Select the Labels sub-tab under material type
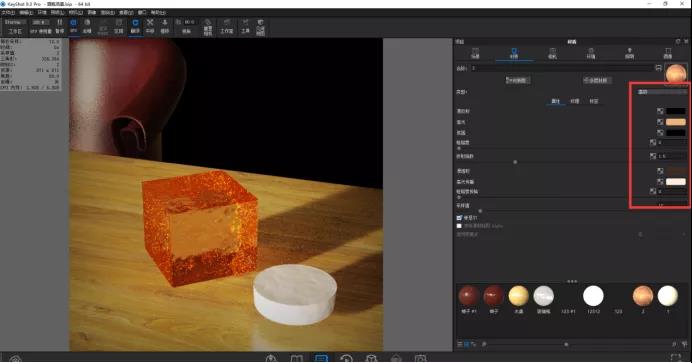The width and height of the screenshot is (692, 363). coord(594,101)
